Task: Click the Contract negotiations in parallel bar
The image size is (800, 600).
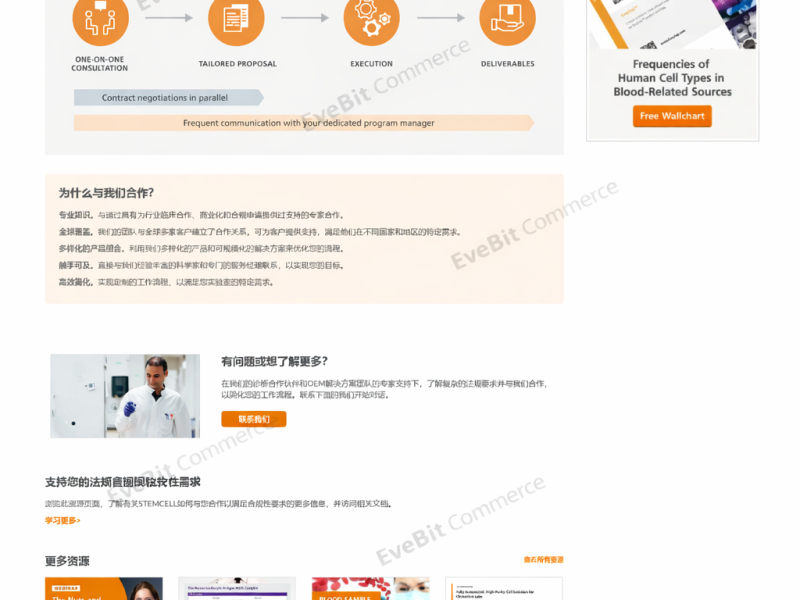Action: click(x=165, y=98)
